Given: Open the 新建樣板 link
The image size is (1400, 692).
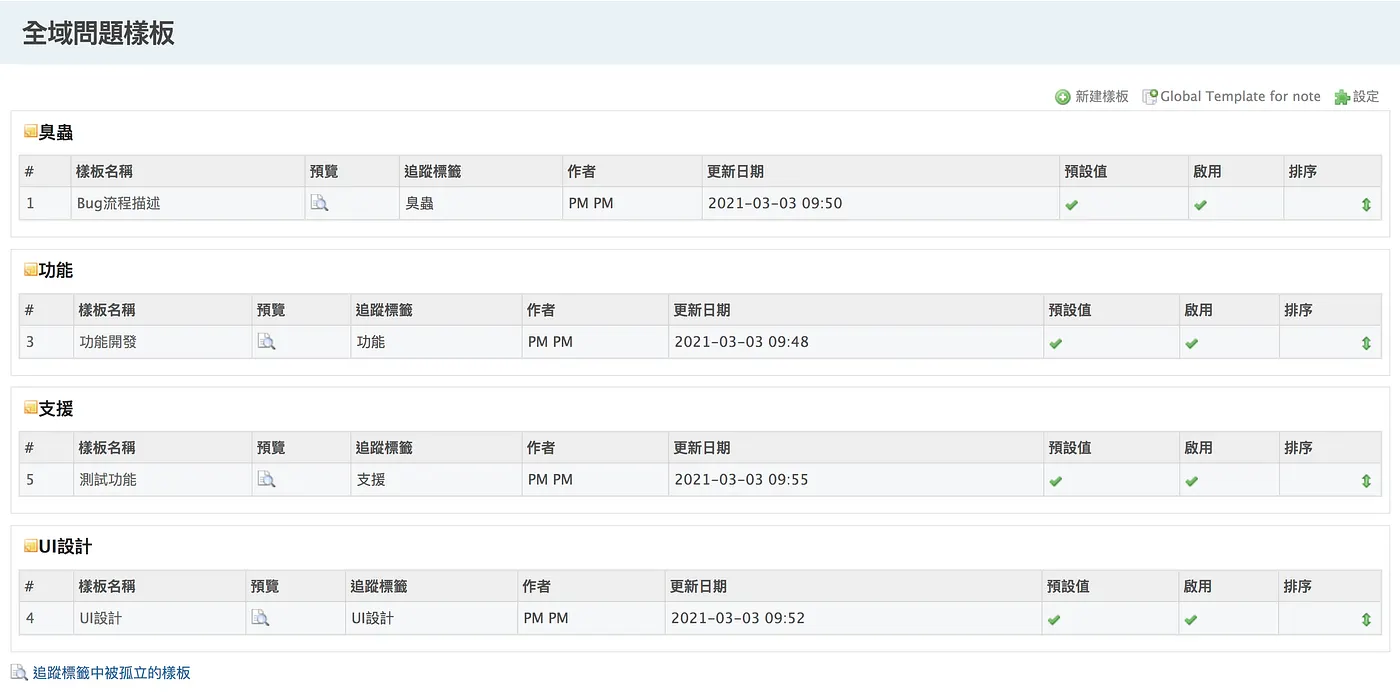Looking at the screenshot, I should click(1102, 97).
